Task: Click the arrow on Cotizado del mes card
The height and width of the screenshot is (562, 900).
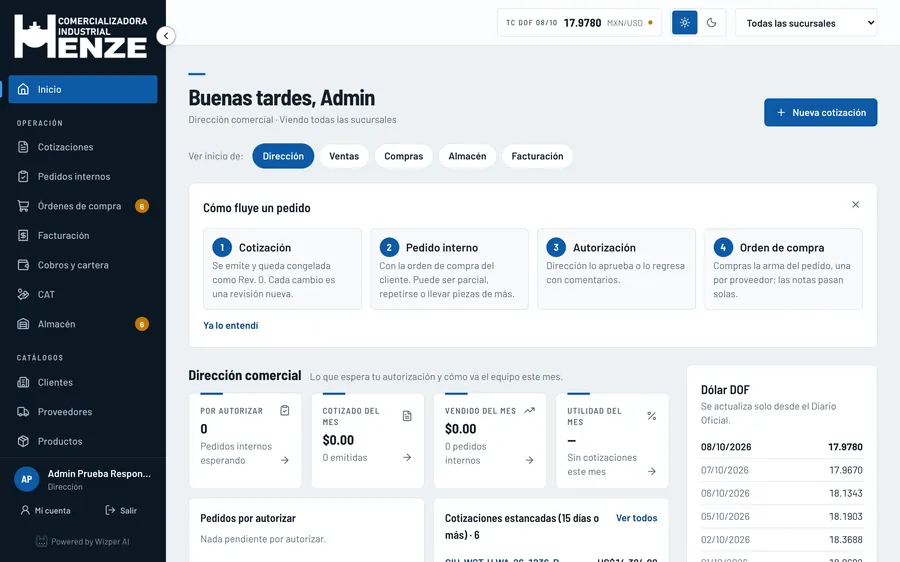Action: 407,457
